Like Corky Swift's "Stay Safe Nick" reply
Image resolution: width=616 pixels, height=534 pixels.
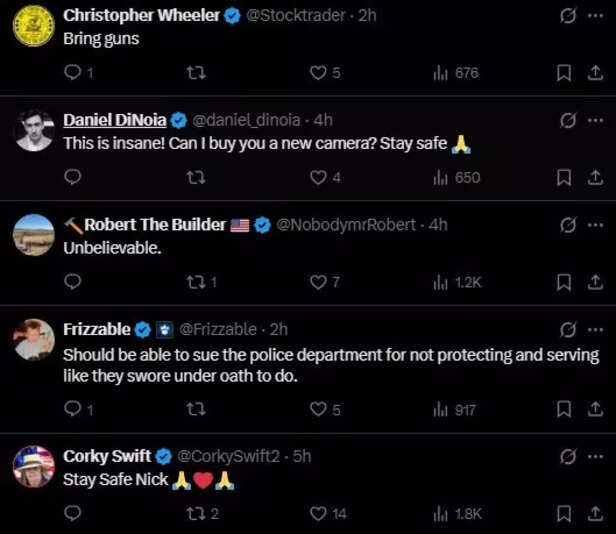pyautogui.click(x=318, y=514)
